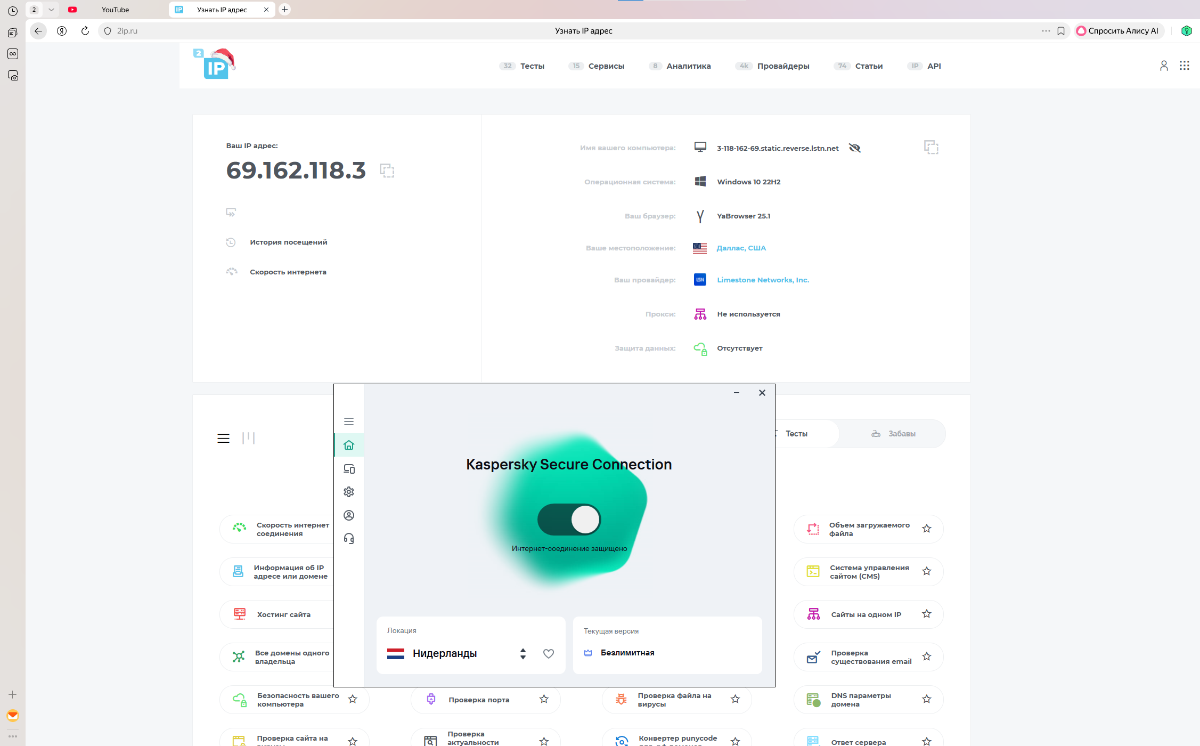Viewport: 1200px width, 746px height.
Task: Copy all details icon in info panel
Action: coord(931,147)
